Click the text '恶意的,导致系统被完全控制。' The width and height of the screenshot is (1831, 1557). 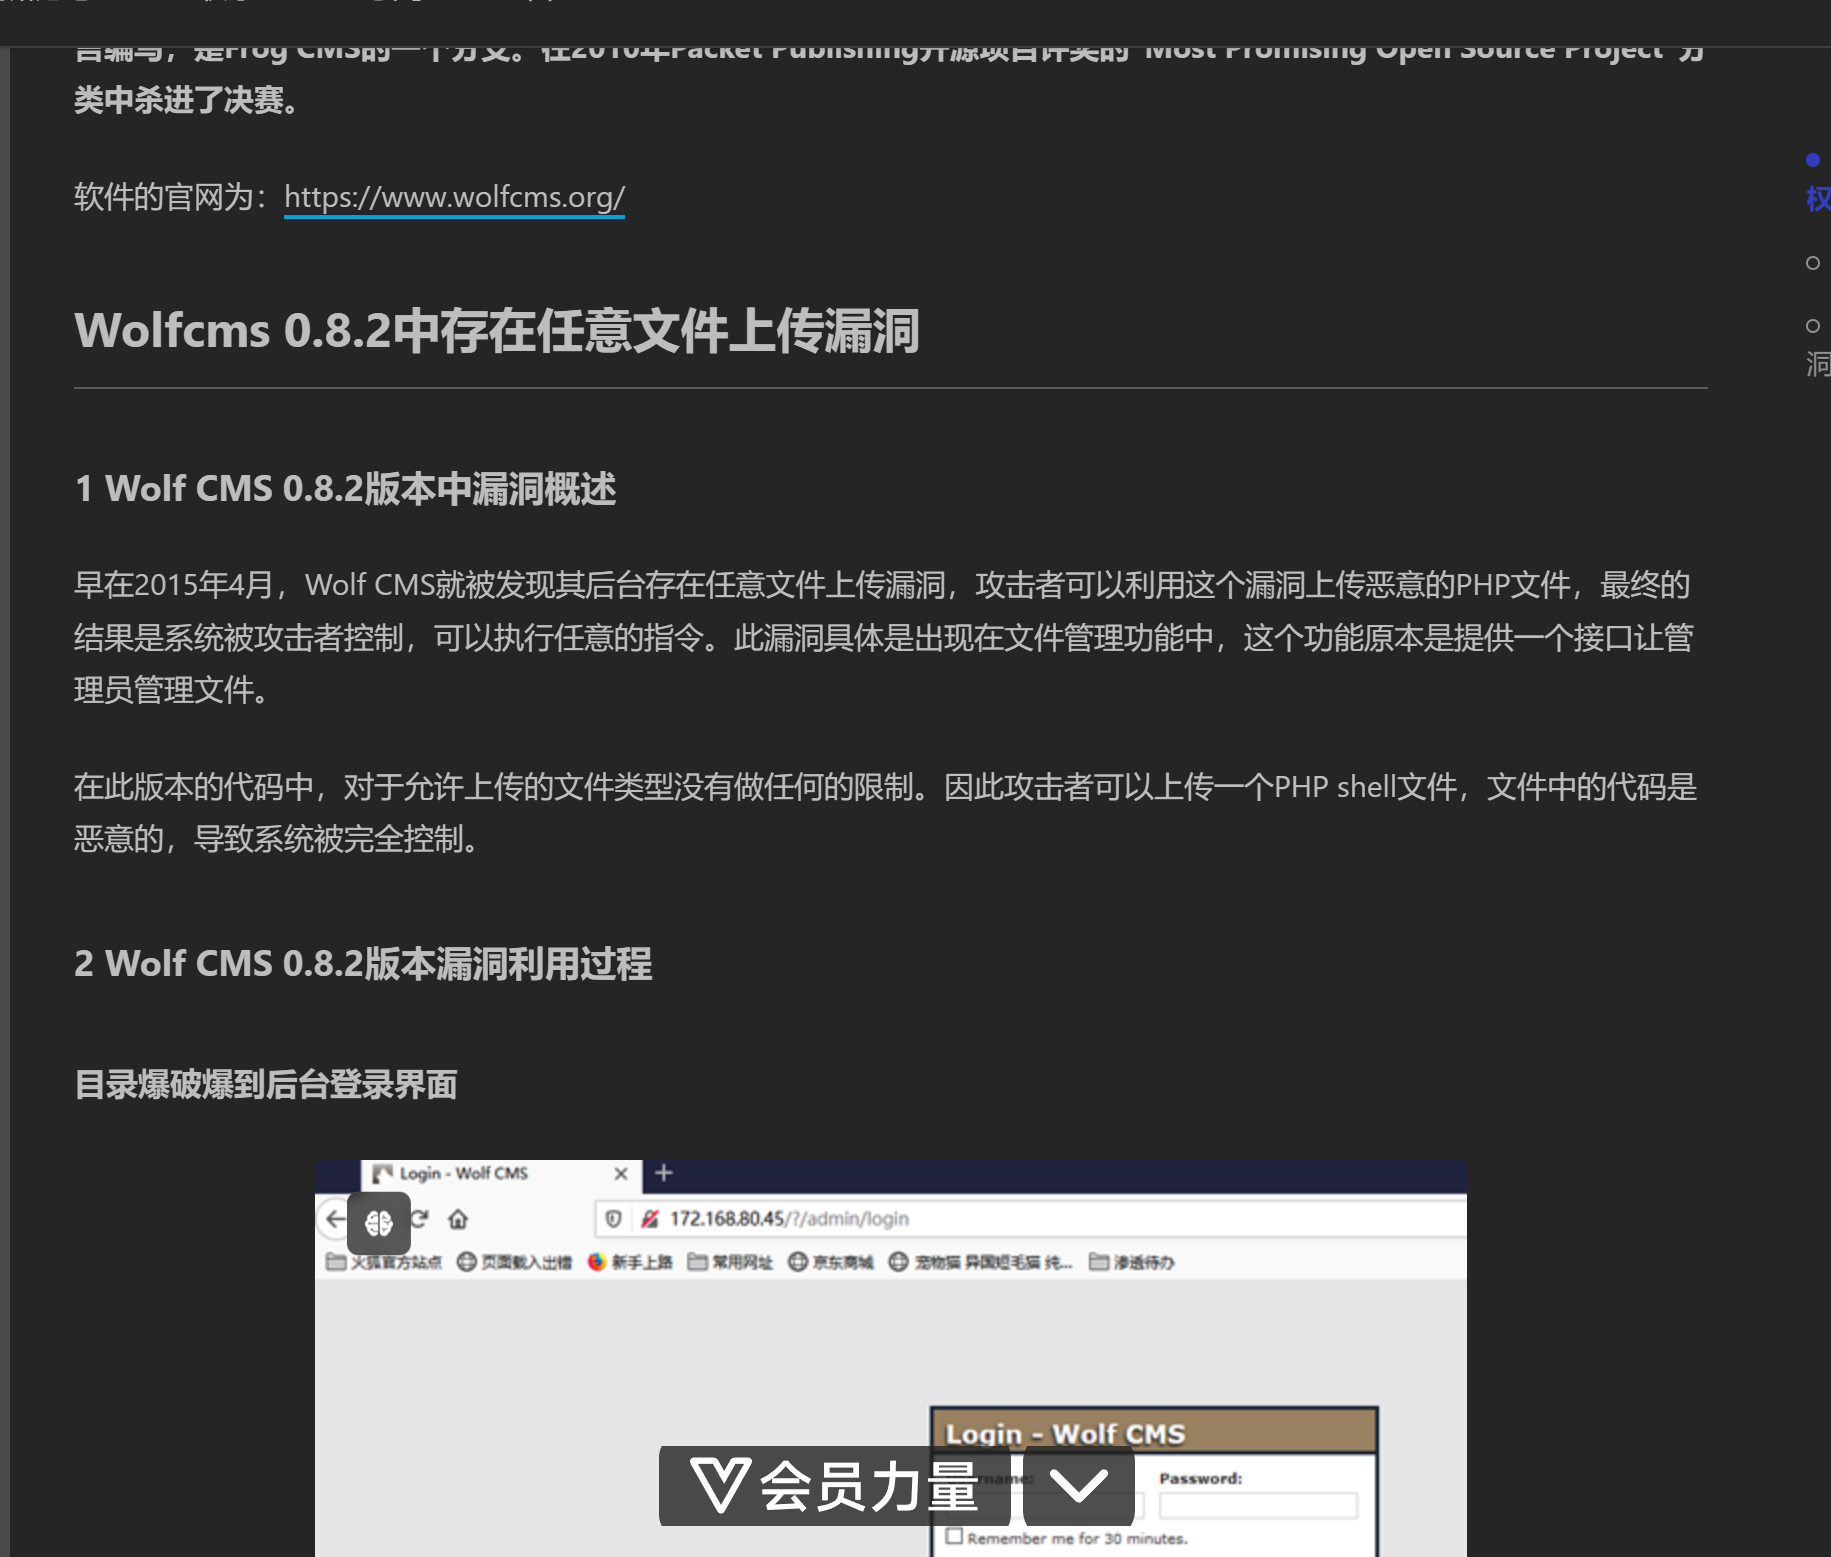[276, 838]
